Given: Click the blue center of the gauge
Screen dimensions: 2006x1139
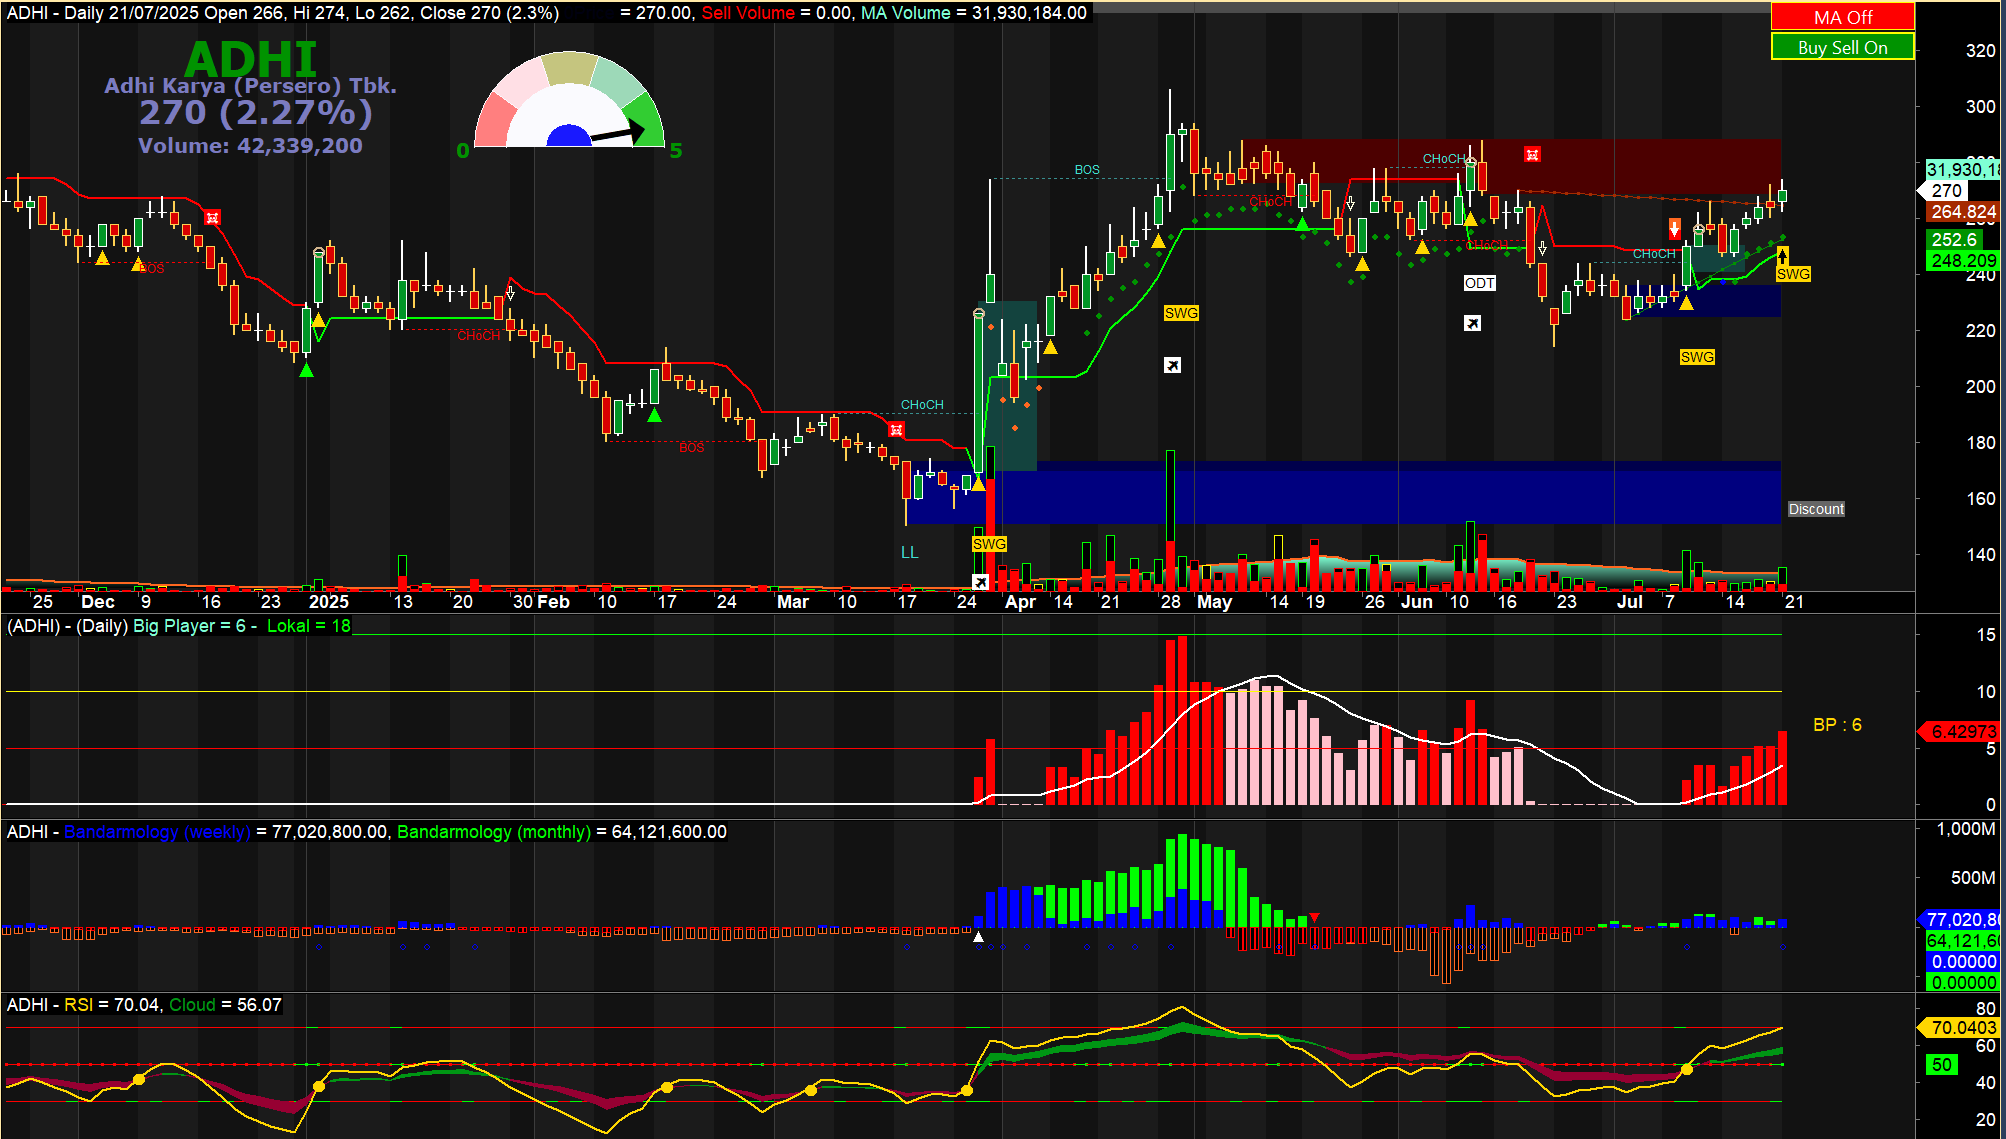Looking at the screenshot, I should pyautogui.click(x=570, y=136).
